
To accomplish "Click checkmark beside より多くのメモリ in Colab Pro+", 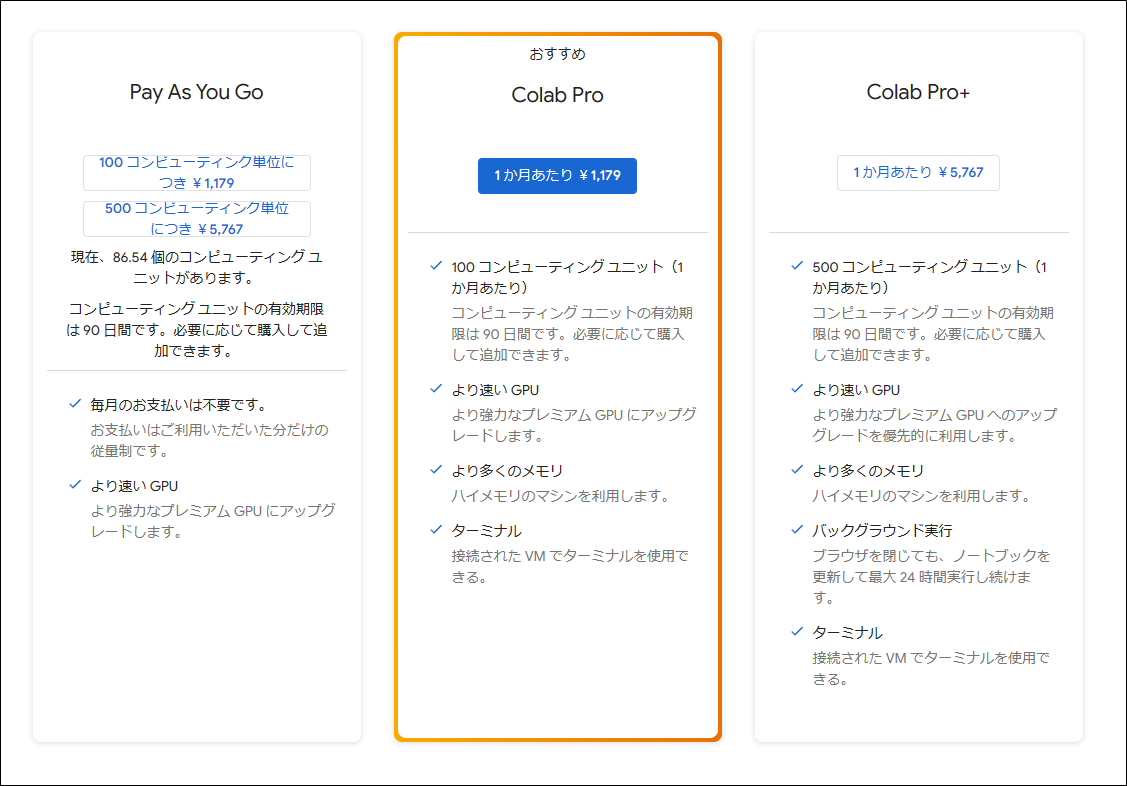I will tap(796, 470).
